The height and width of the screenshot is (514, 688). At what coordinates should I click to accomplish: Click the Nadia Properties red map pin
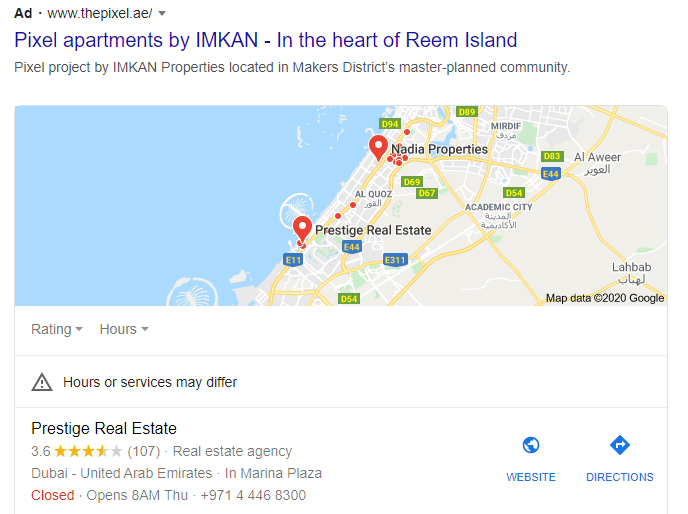[379, 148]
